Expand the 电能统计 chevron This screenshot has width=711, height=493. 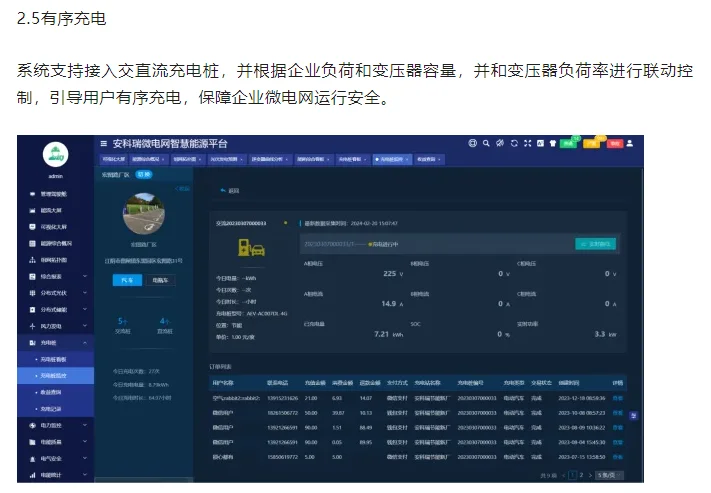[85, 475]
